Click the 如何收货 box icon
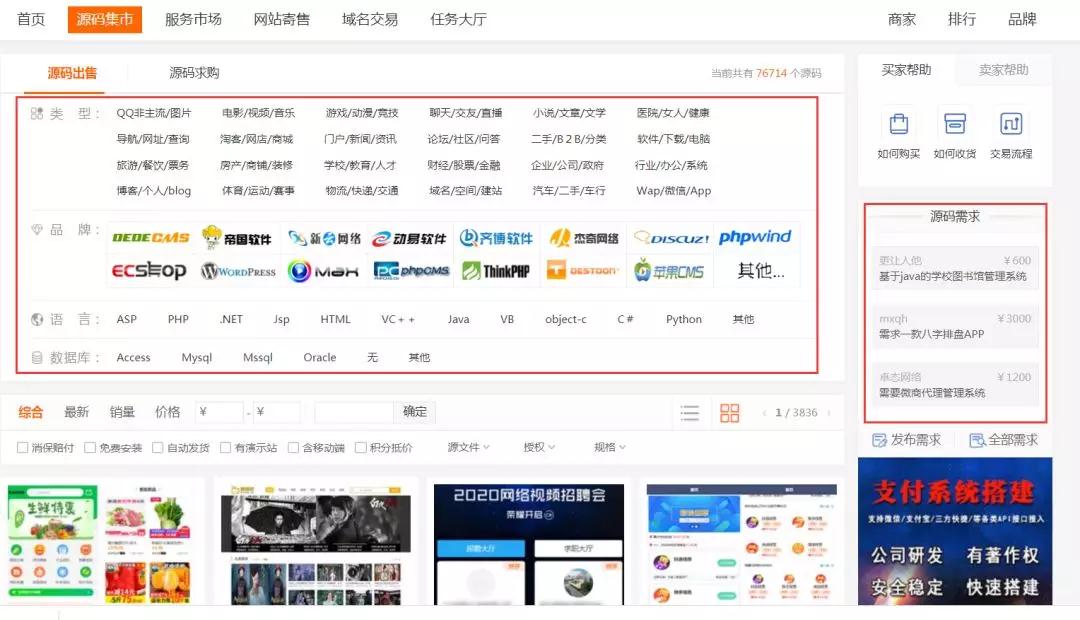Screen dimensions: 1080x620 click(954, 124)
